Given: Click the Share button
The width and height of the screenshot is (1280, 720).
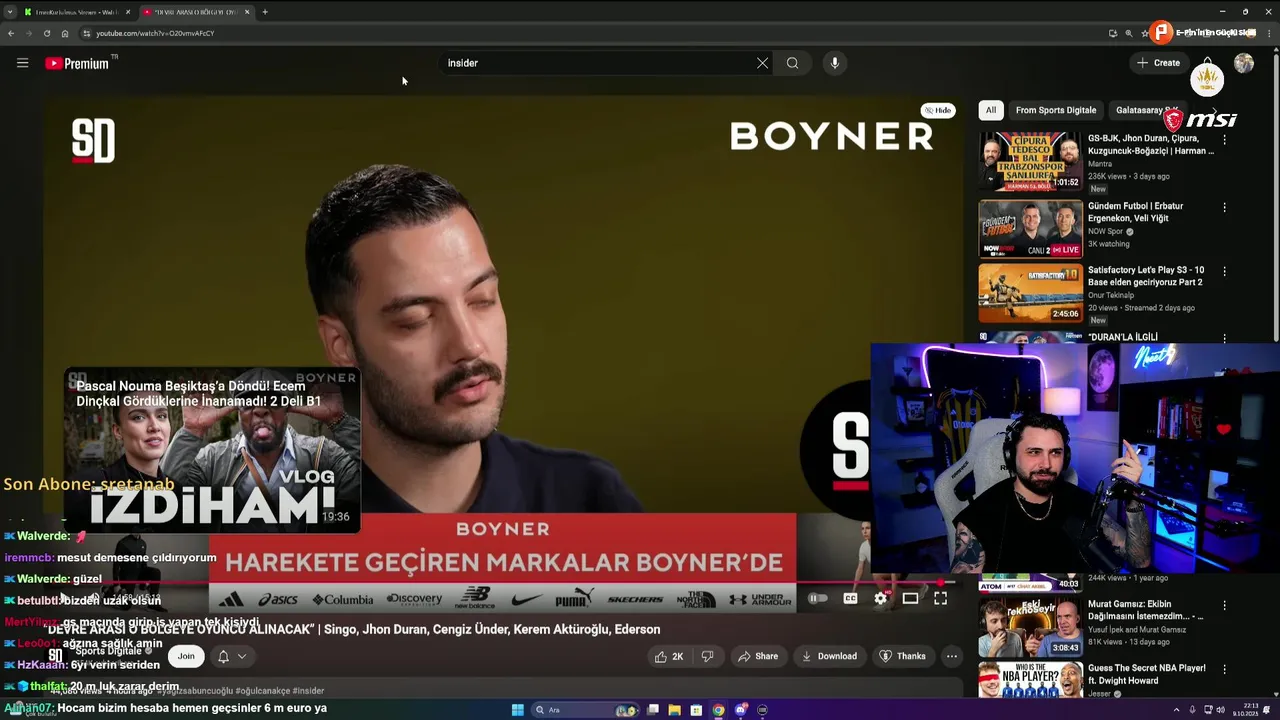Looking at the screenshot, I should [x=757, y=656].
